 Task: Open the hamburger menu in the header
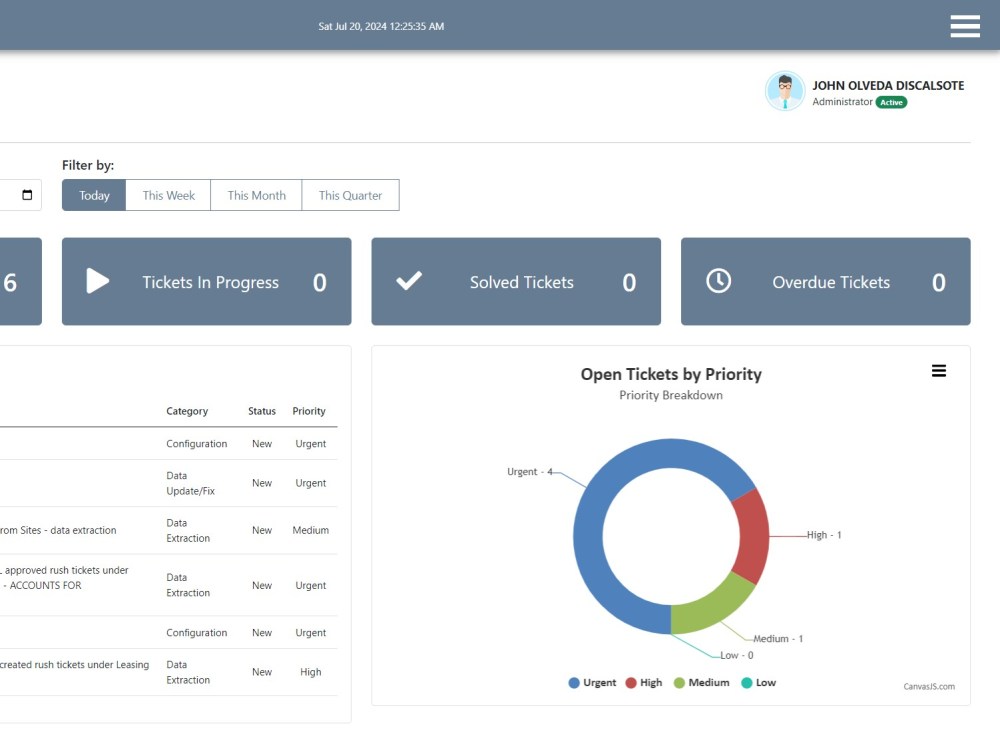965,26
